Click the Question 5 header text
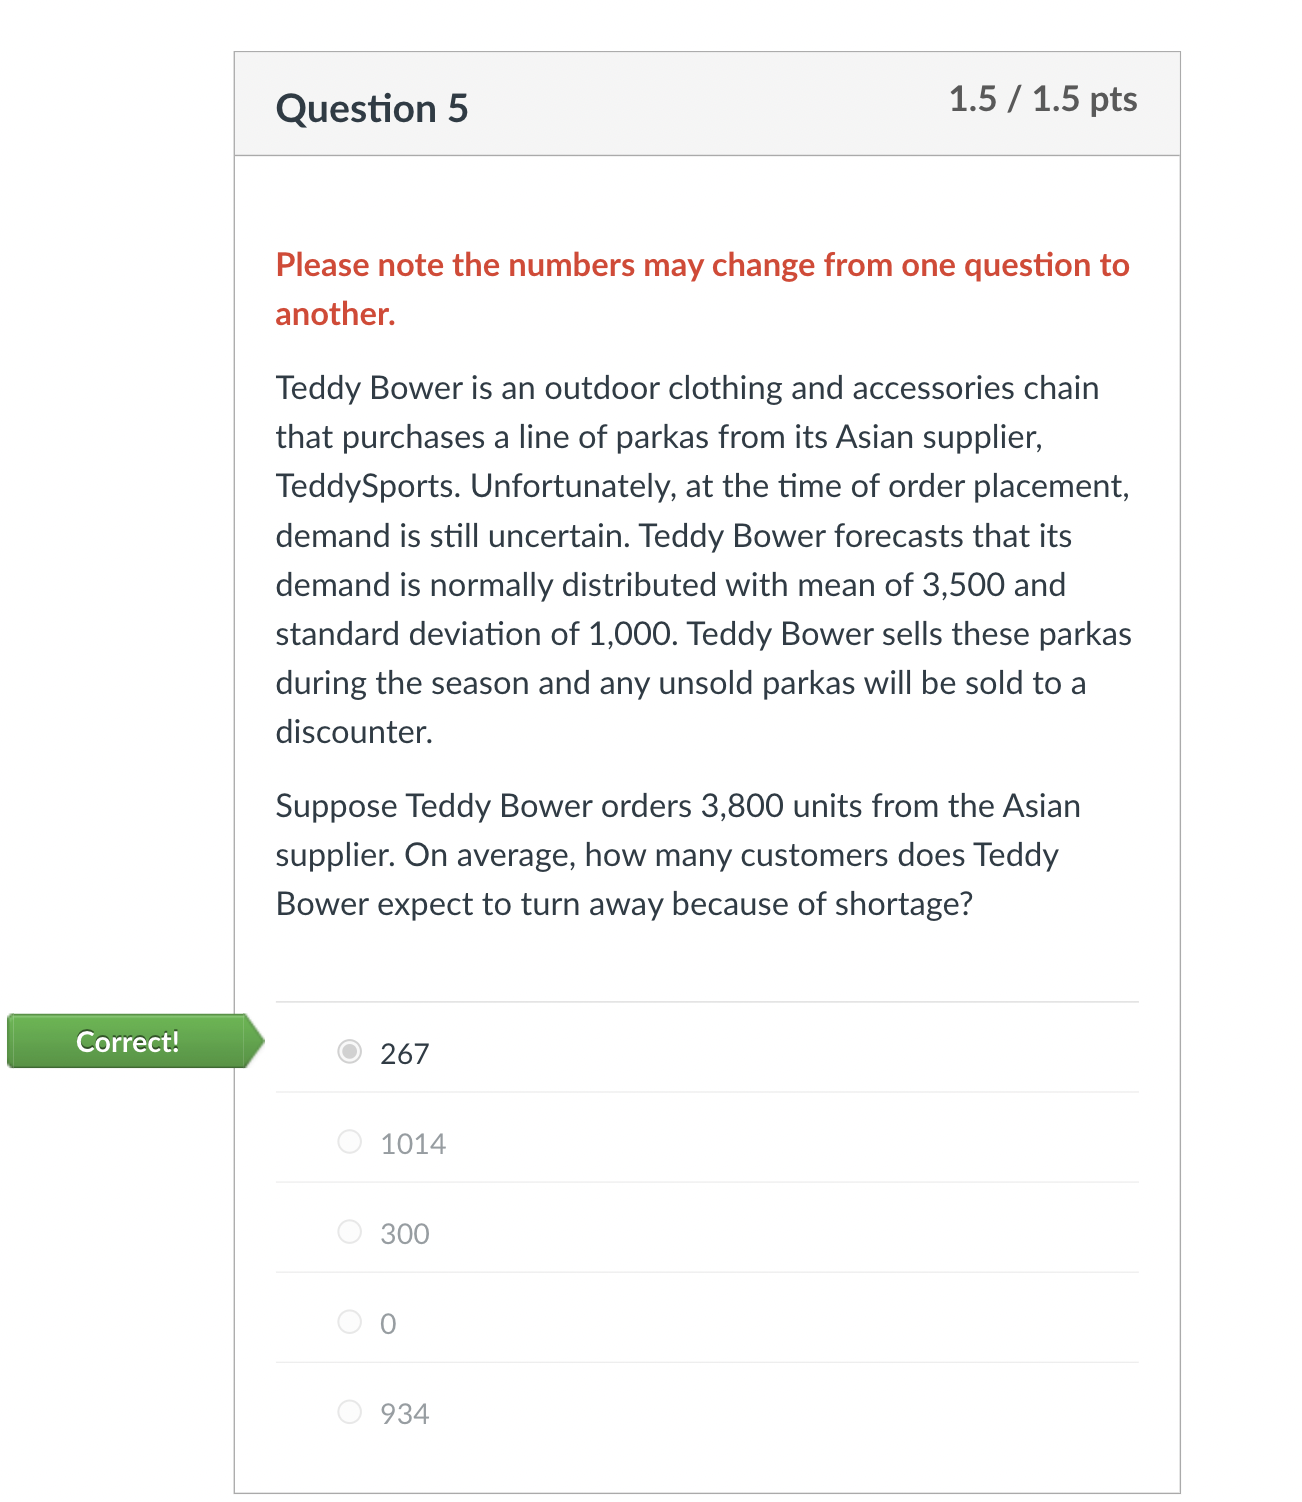The width and height of the screenshot is (1302, 1502). point(372,107)
